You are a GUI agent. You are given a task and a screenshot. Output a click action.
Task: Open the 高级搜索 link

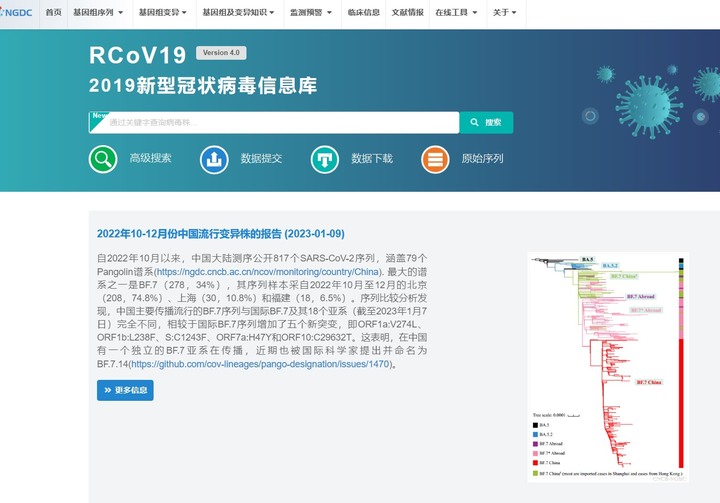coord(150,158)
